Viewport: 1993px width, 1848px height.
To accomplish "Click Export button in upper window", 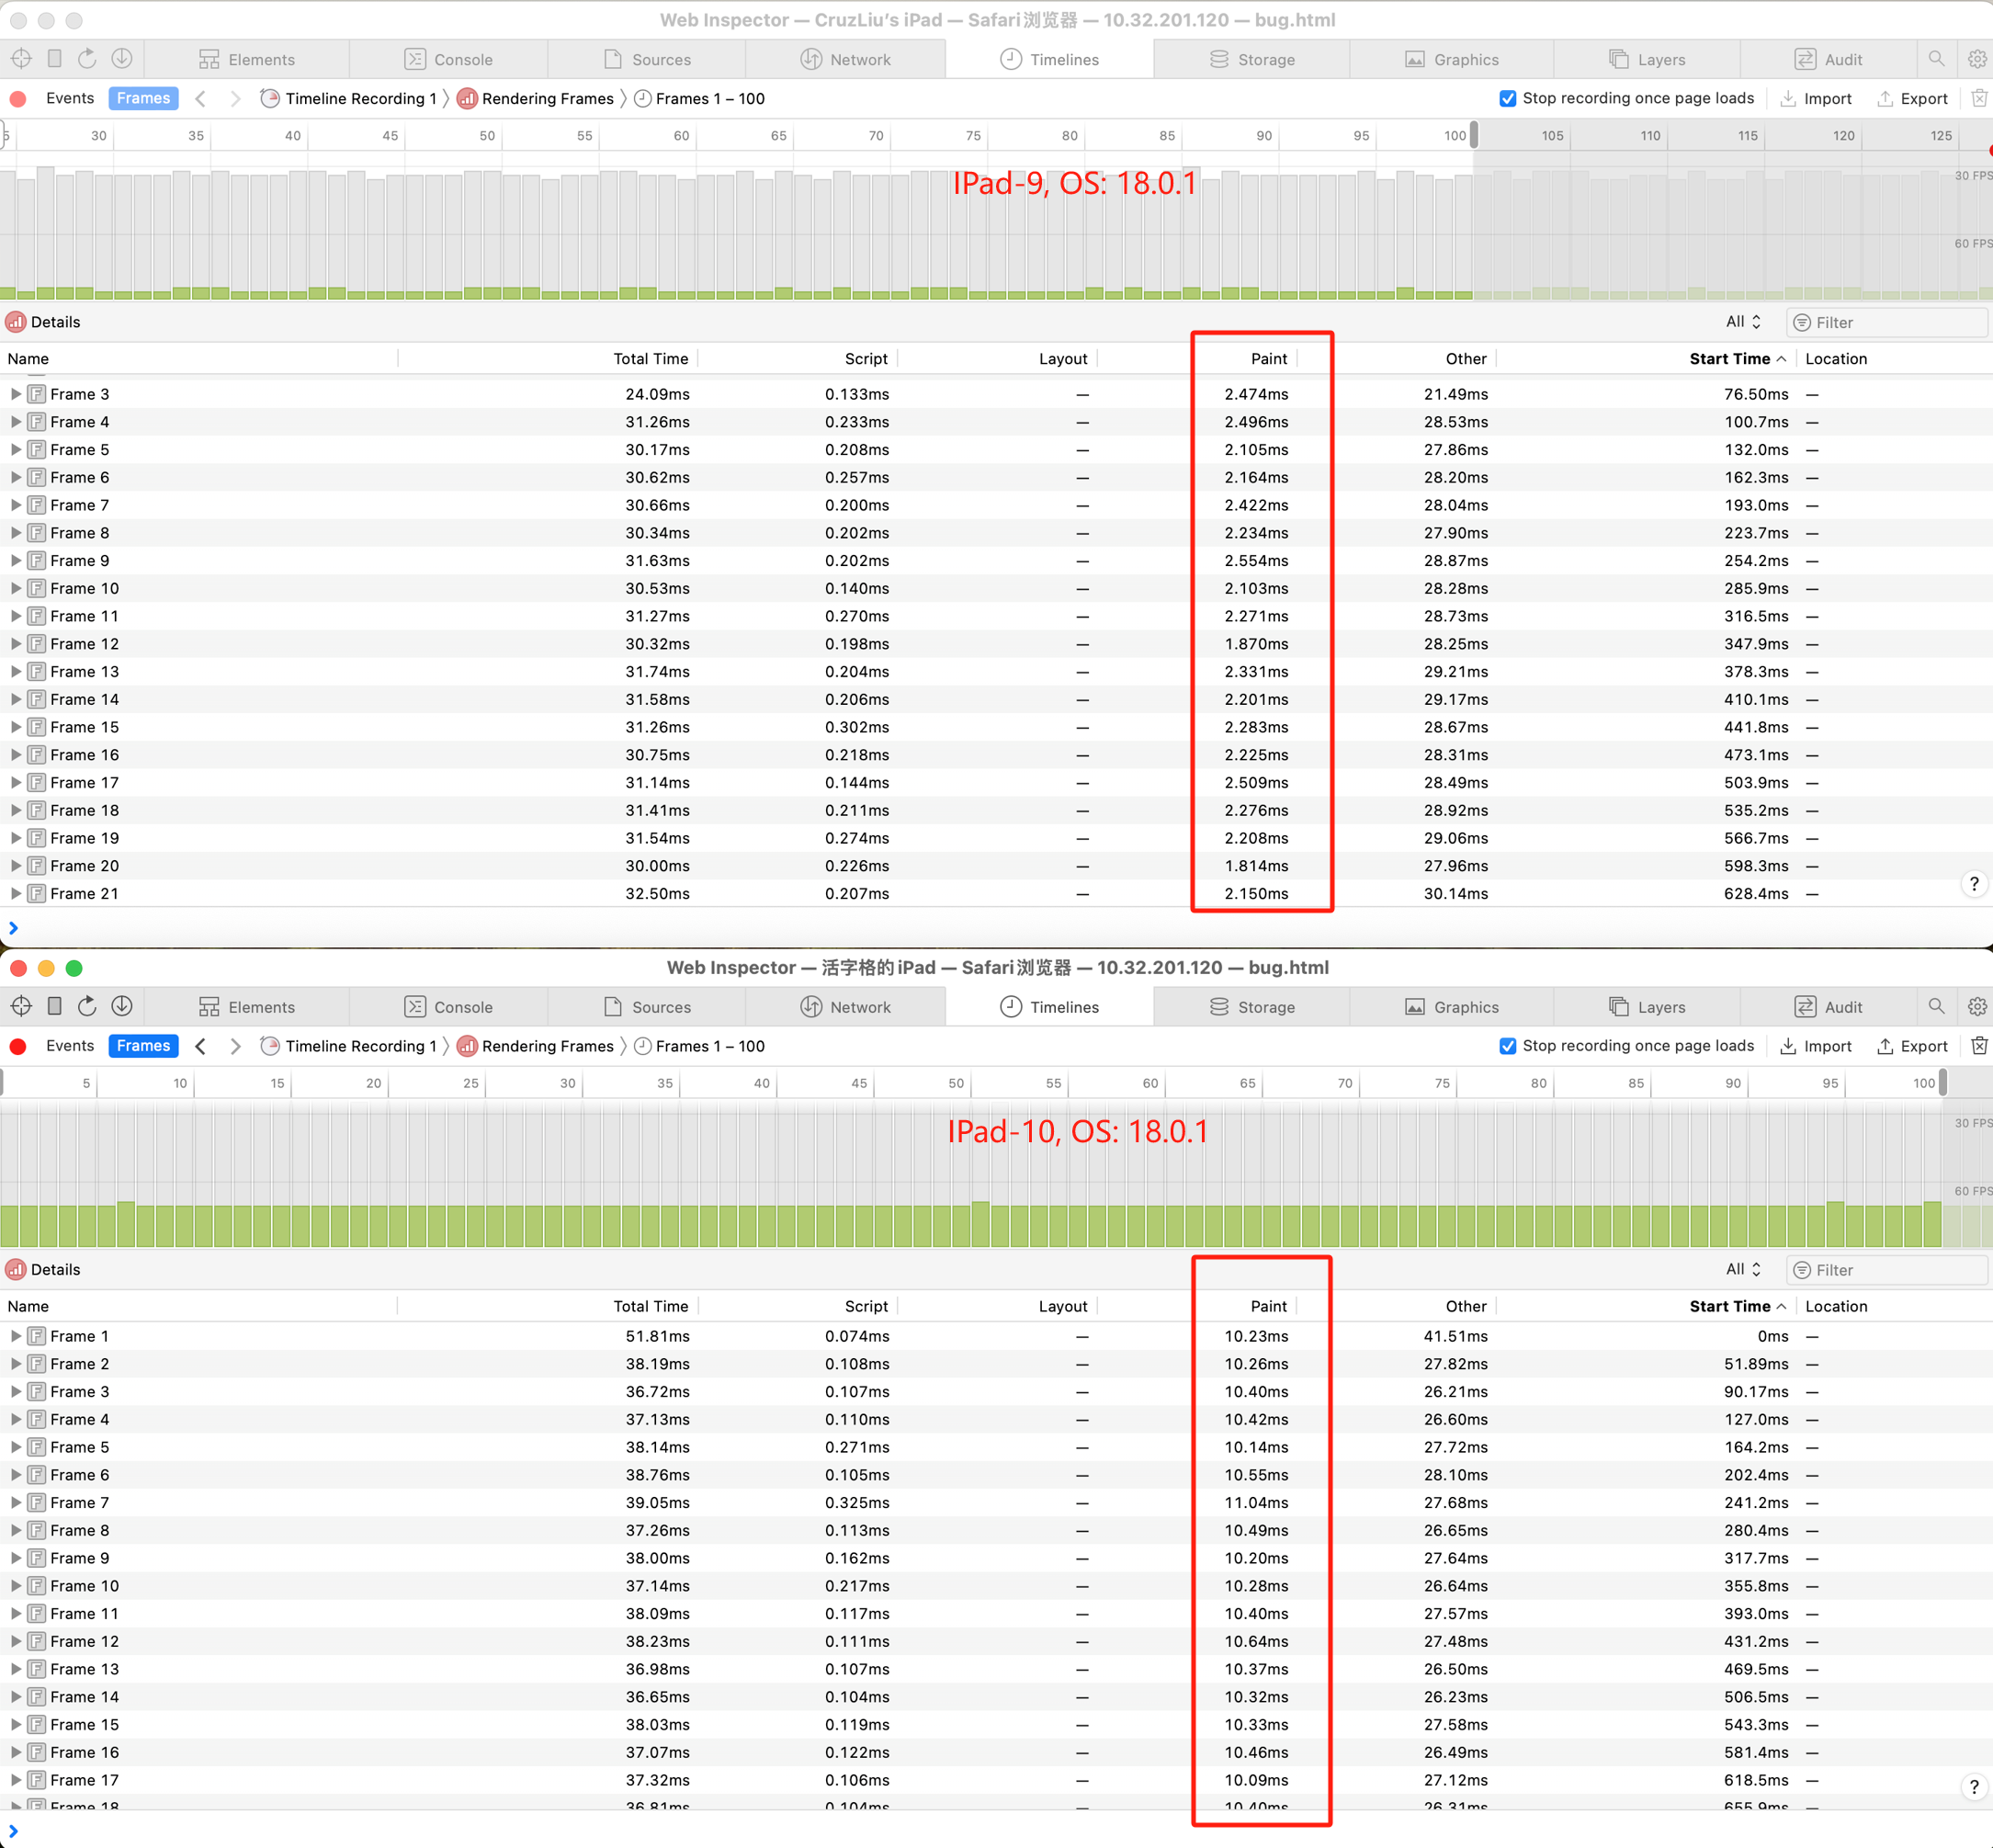I will click(x=1912, y=98).
